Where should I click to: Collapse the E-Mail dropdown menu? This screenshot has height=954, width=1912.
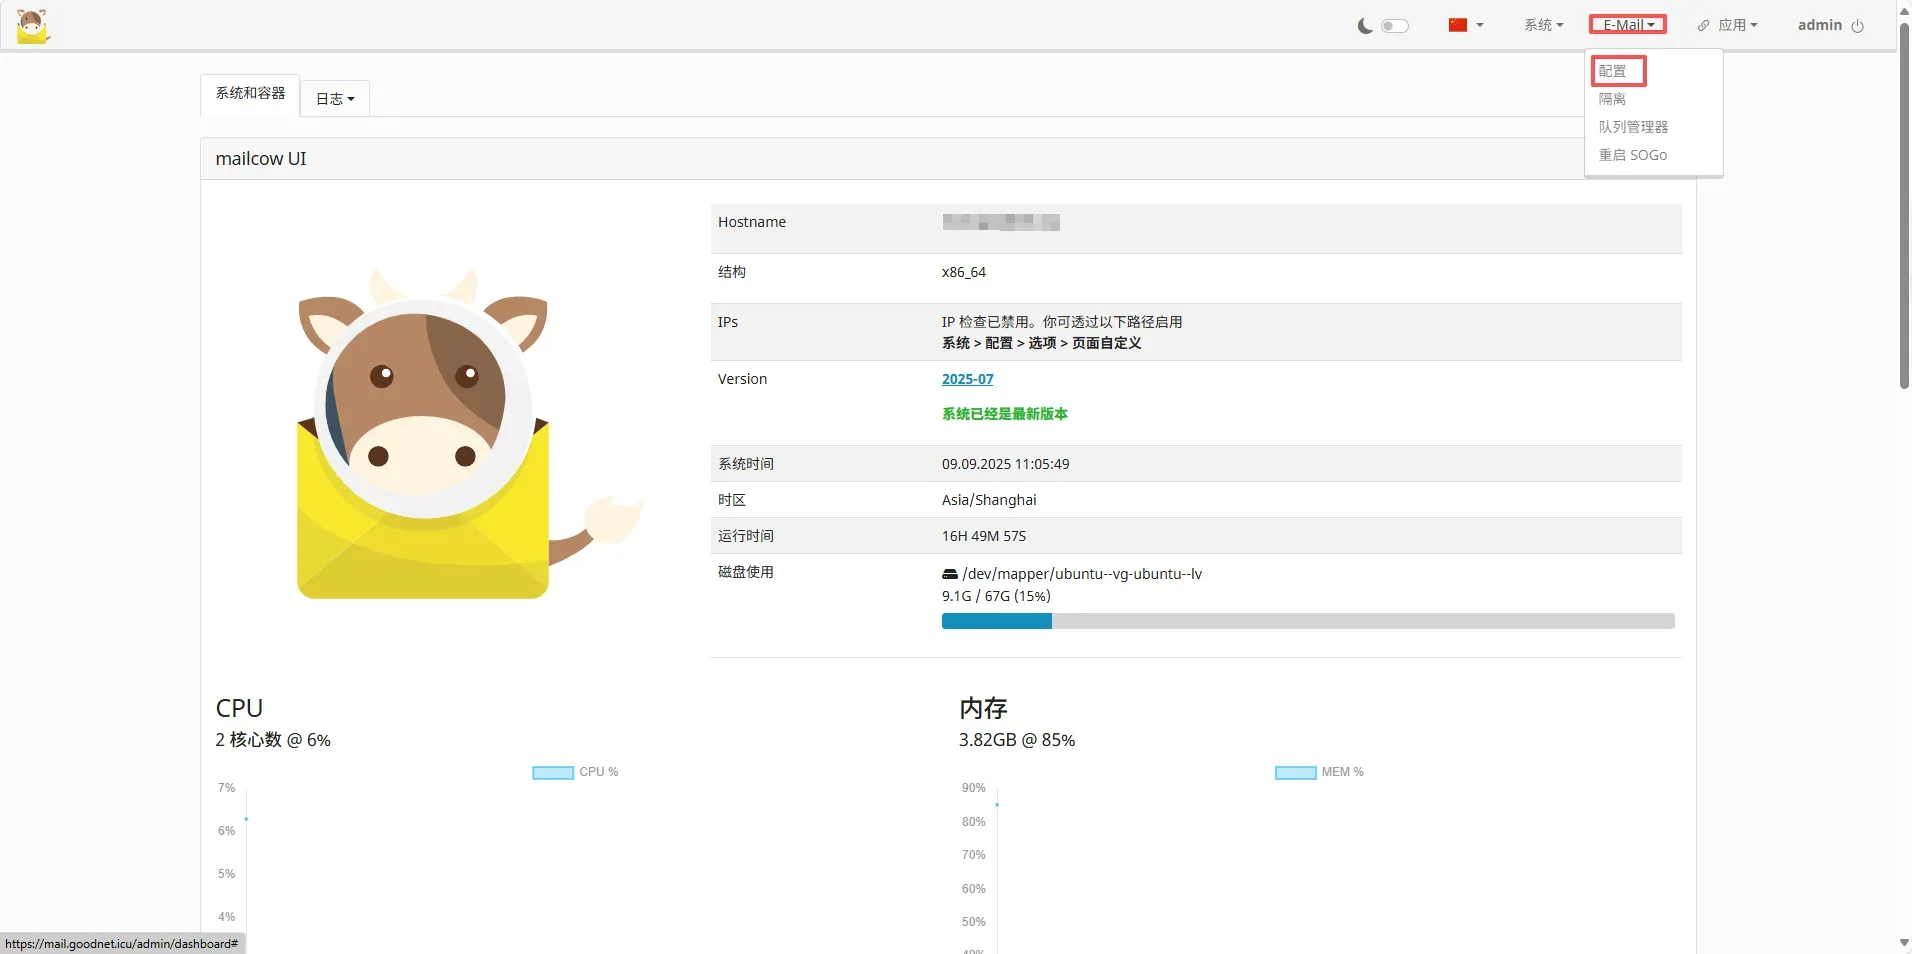[x=1628, y=25]
